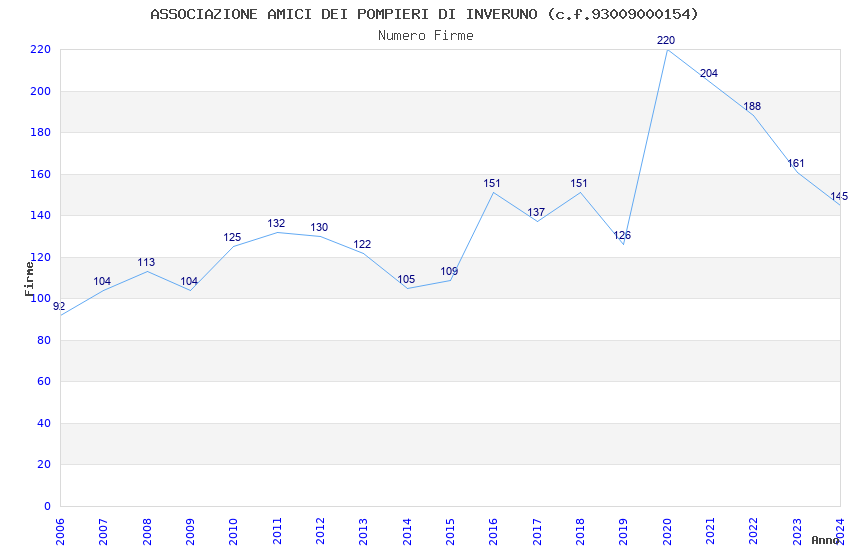Click the Anno x-axis title
The image size is (850, 550).
[825, 540]
